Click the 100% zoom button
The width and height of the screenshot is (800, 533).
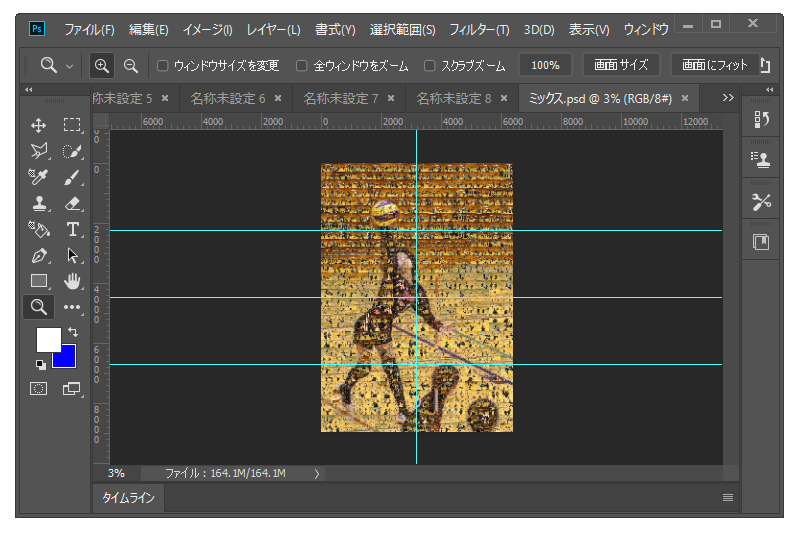(x=545, y=65)
